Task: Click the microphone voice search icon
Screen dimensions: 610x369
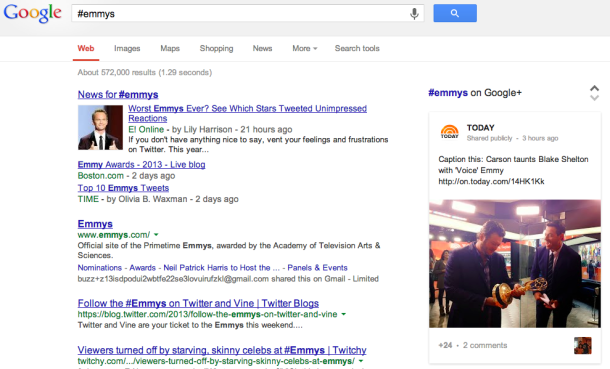Action: tap(414, 14)
